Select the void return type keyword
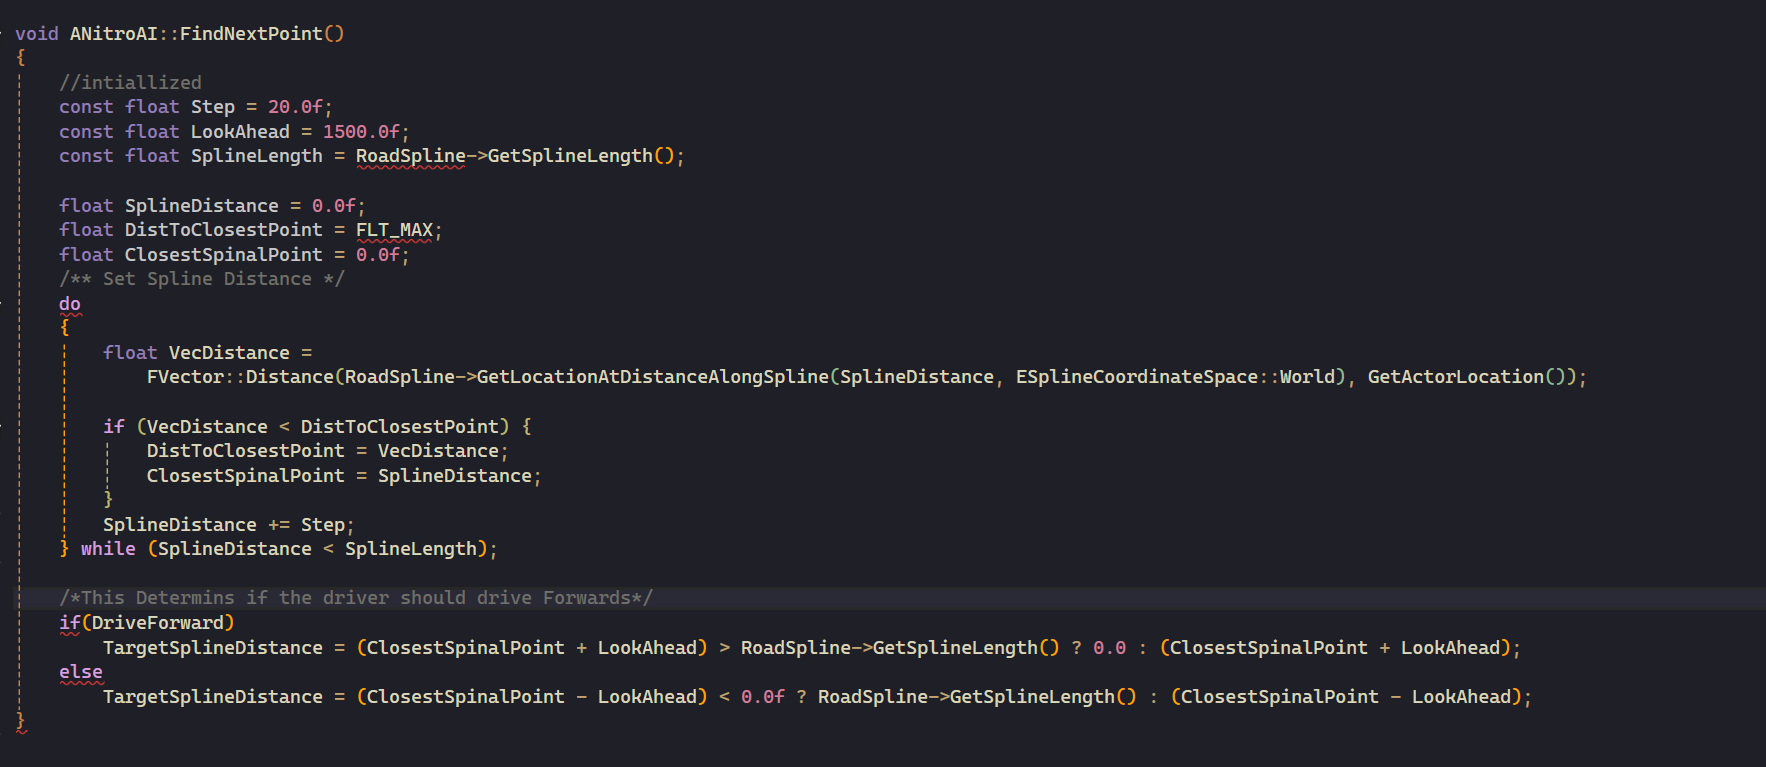Image resolution: width=1766 pixels, height=767 pixels. point(37,34)
